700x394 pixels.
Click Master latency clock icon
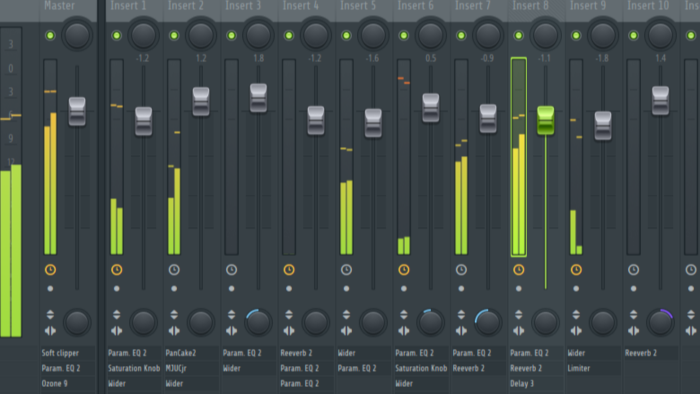50,270
